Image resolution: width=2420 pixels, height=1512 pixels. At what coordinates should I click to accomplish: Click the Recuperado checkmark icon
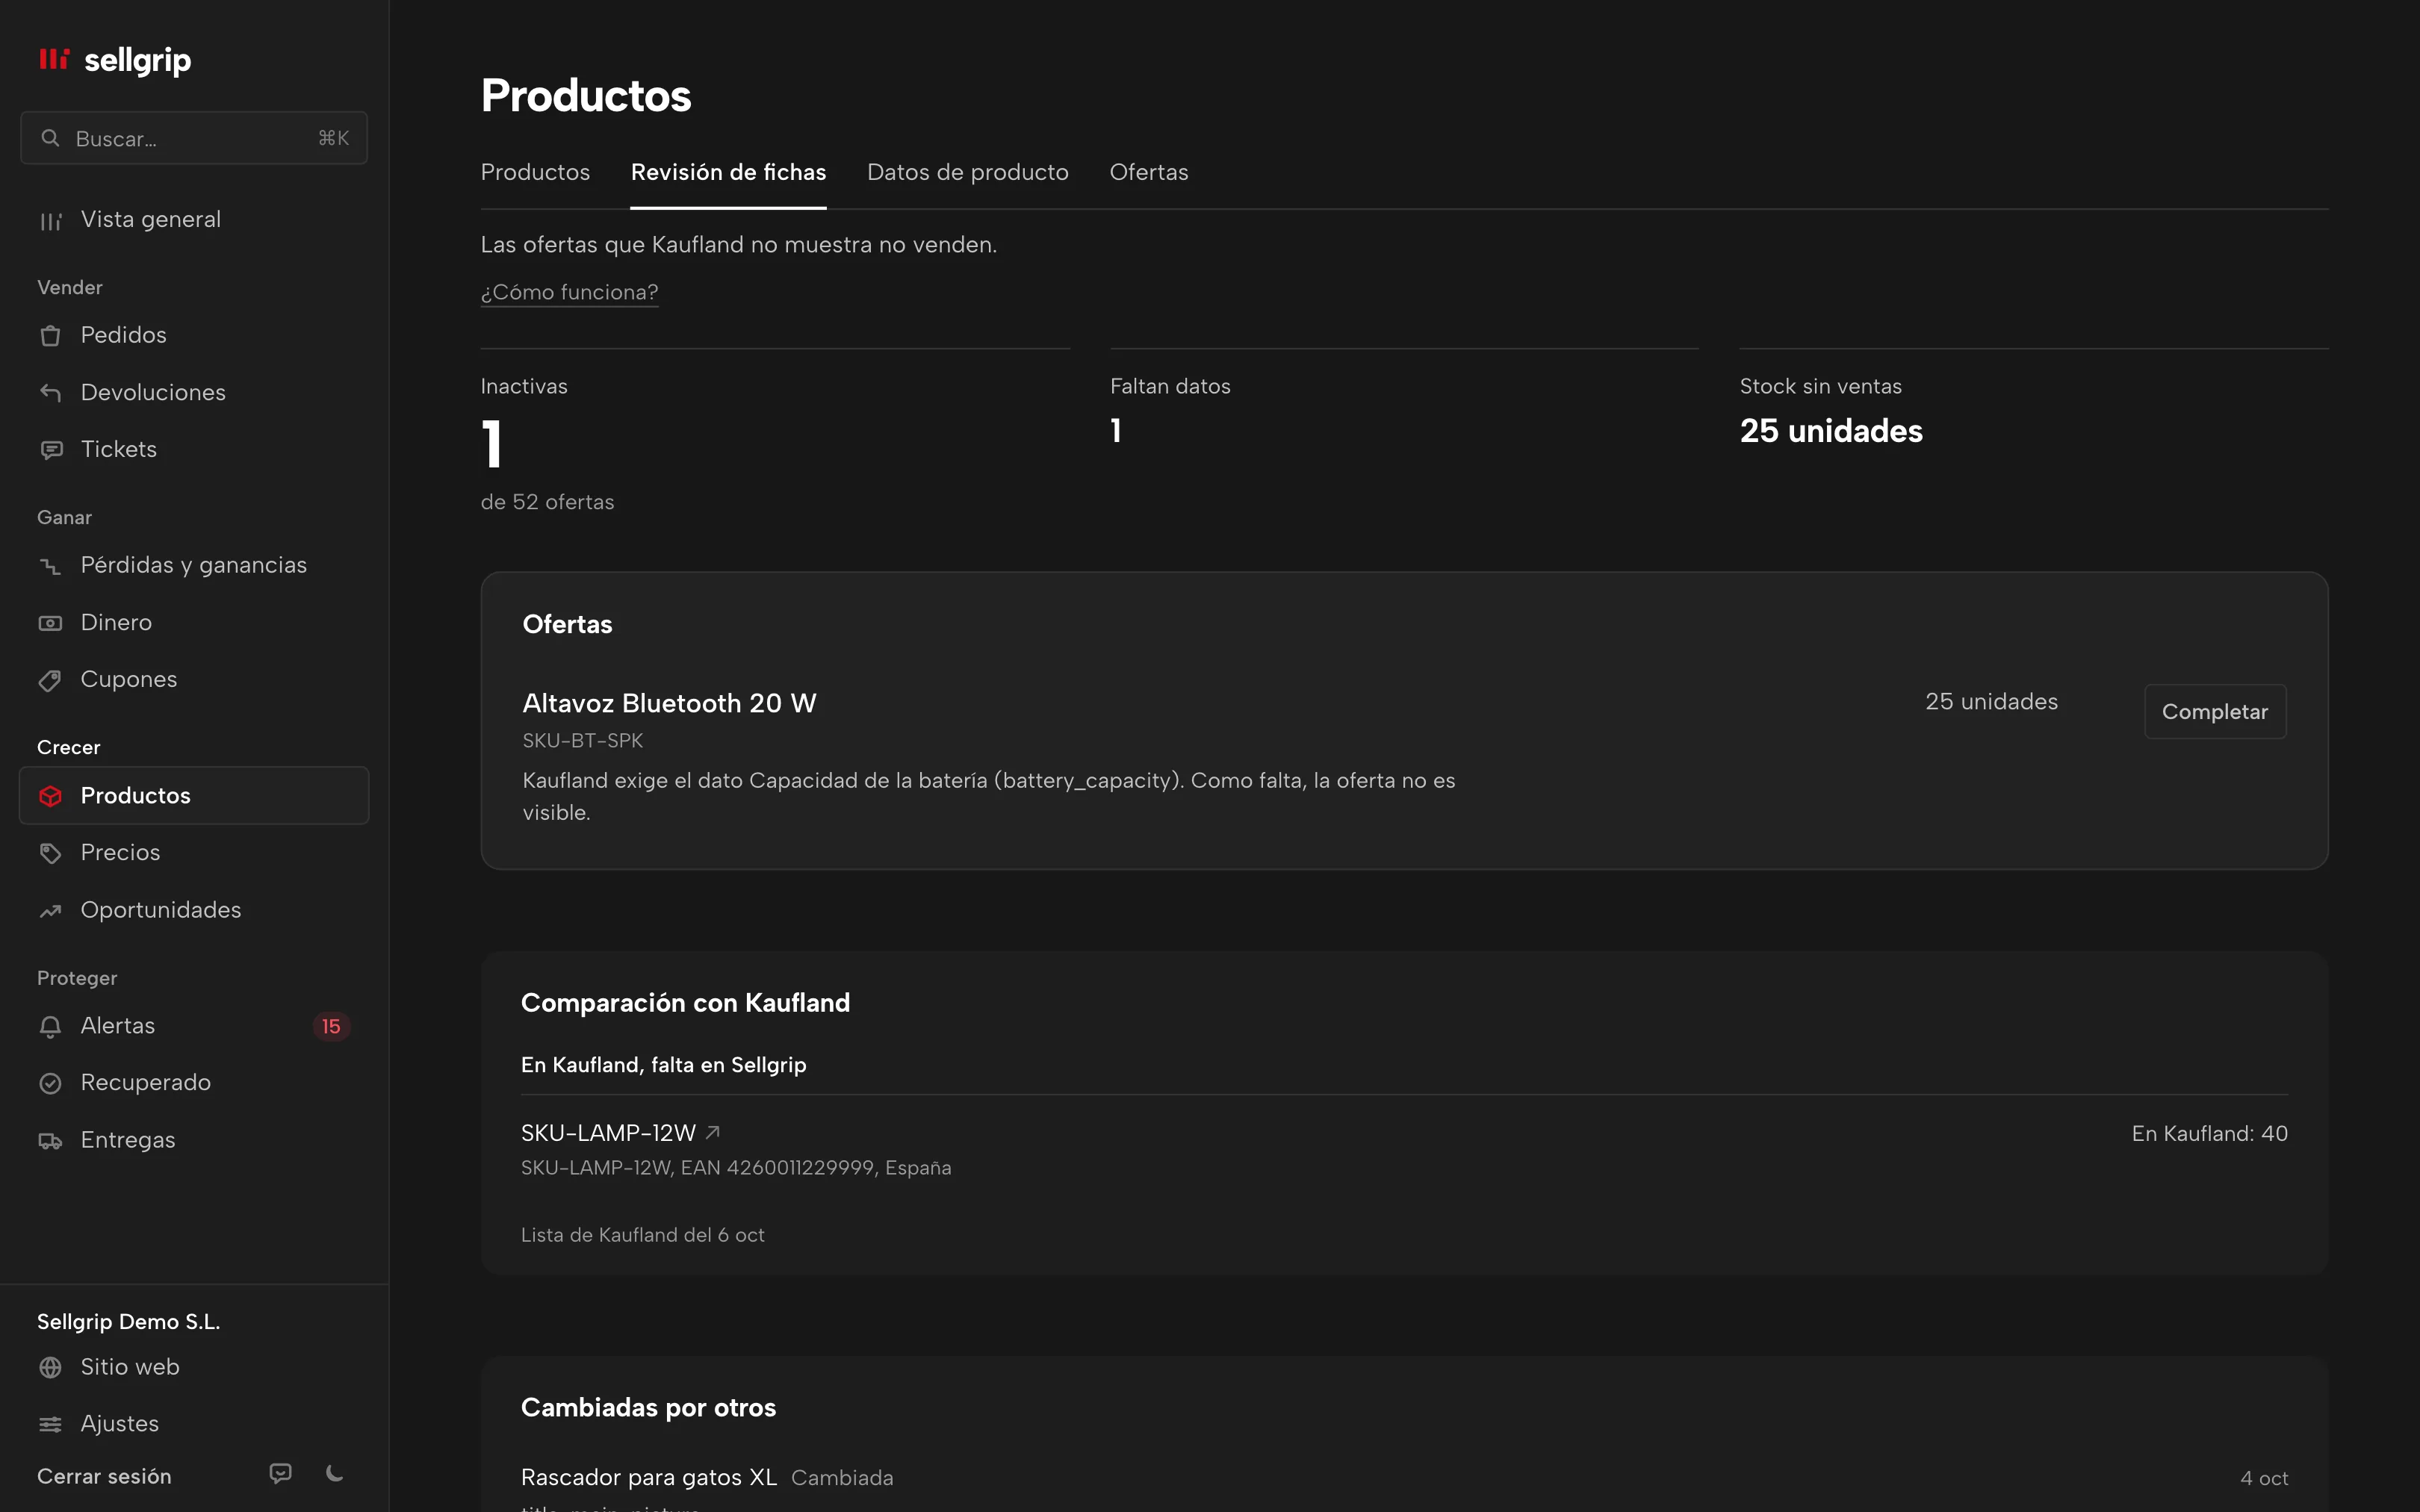[50, 1083]
